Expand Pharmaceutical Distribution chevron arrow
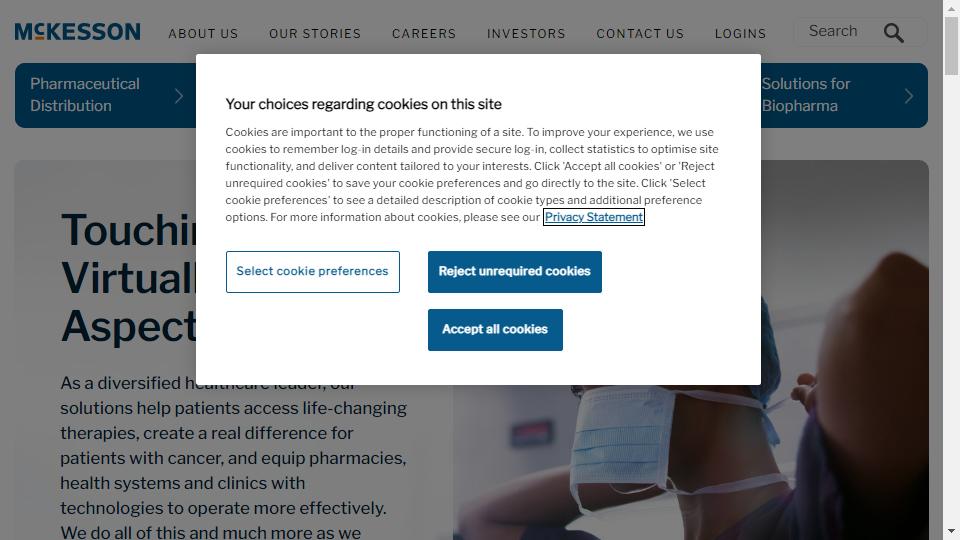The height and width of the screenshot is (540, 960). 178,96
